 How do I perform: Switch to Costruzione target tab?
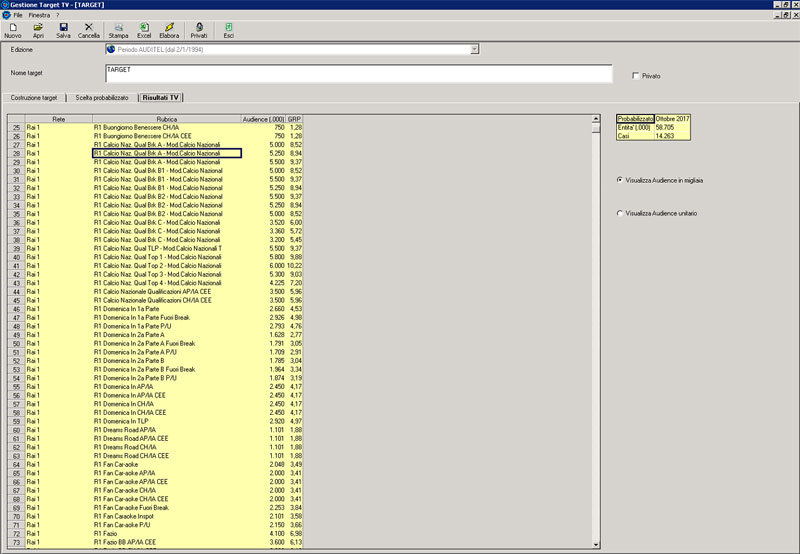pos(35,97)
